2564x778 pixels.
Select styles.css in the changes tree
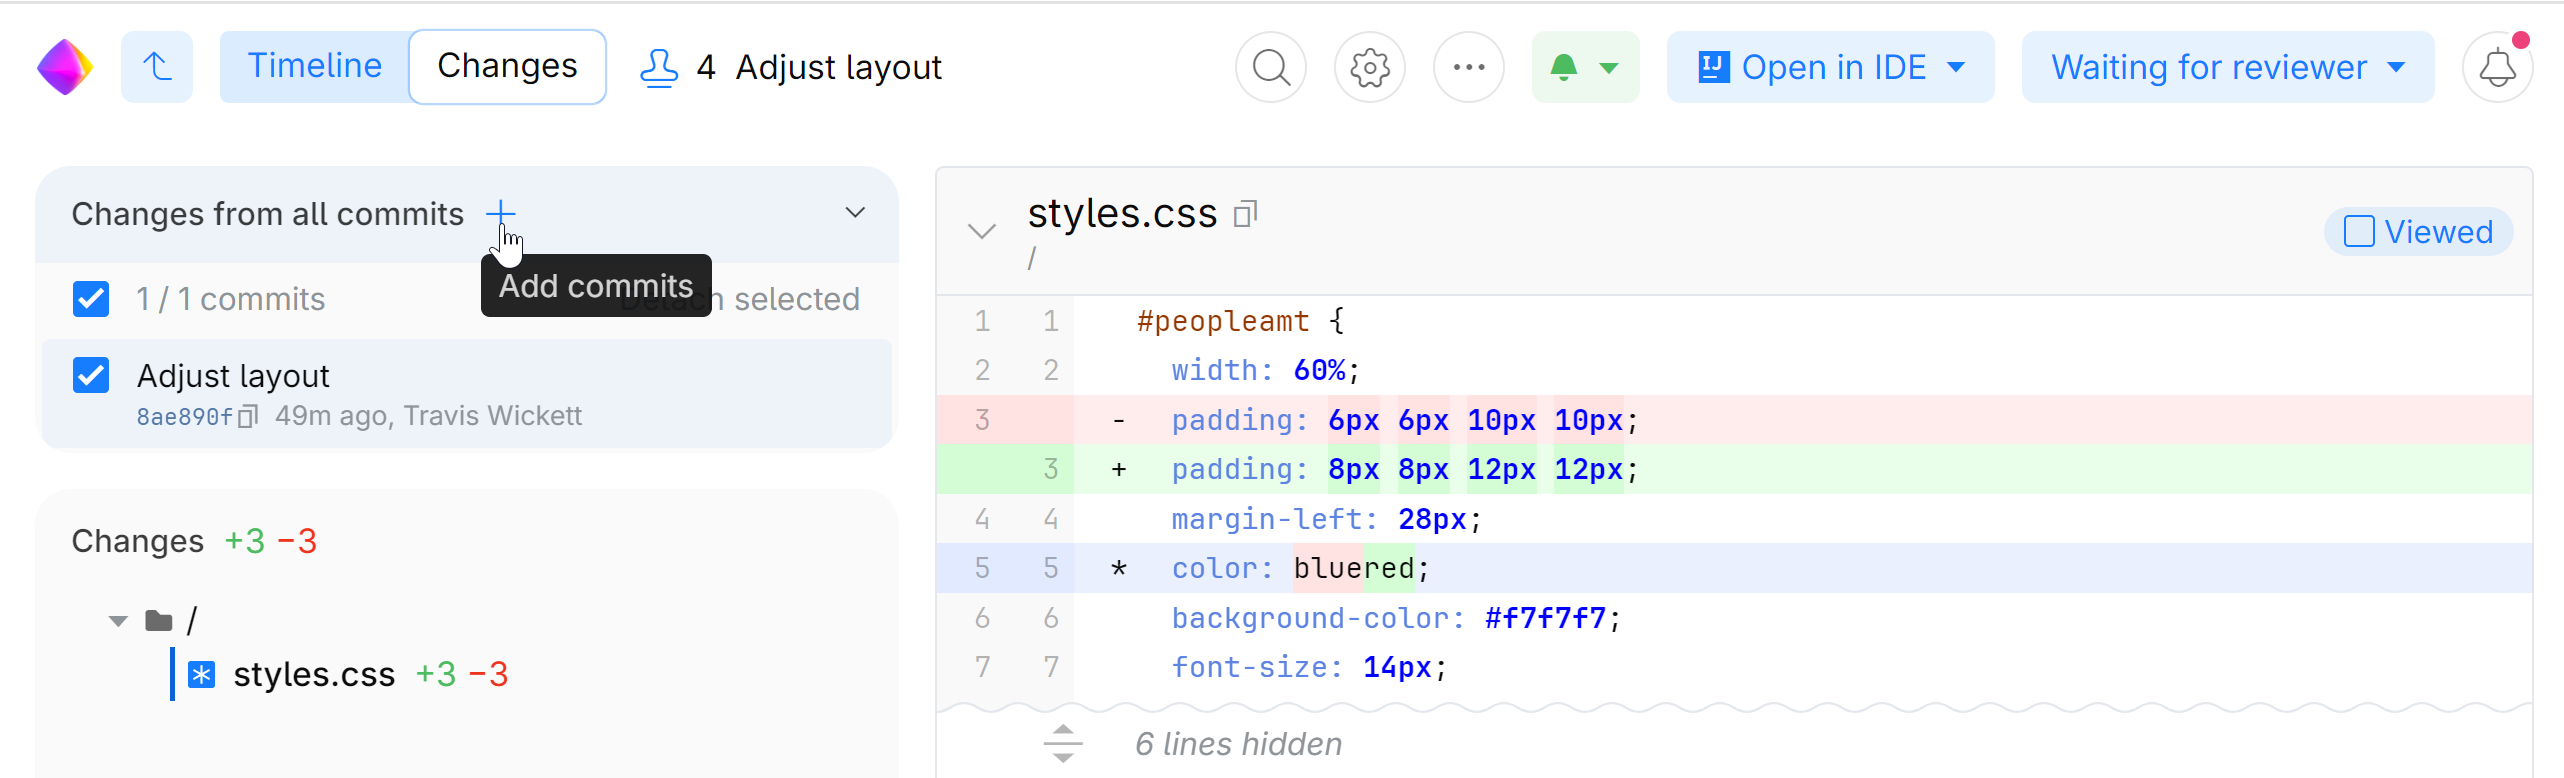click(x=314, y=674)
